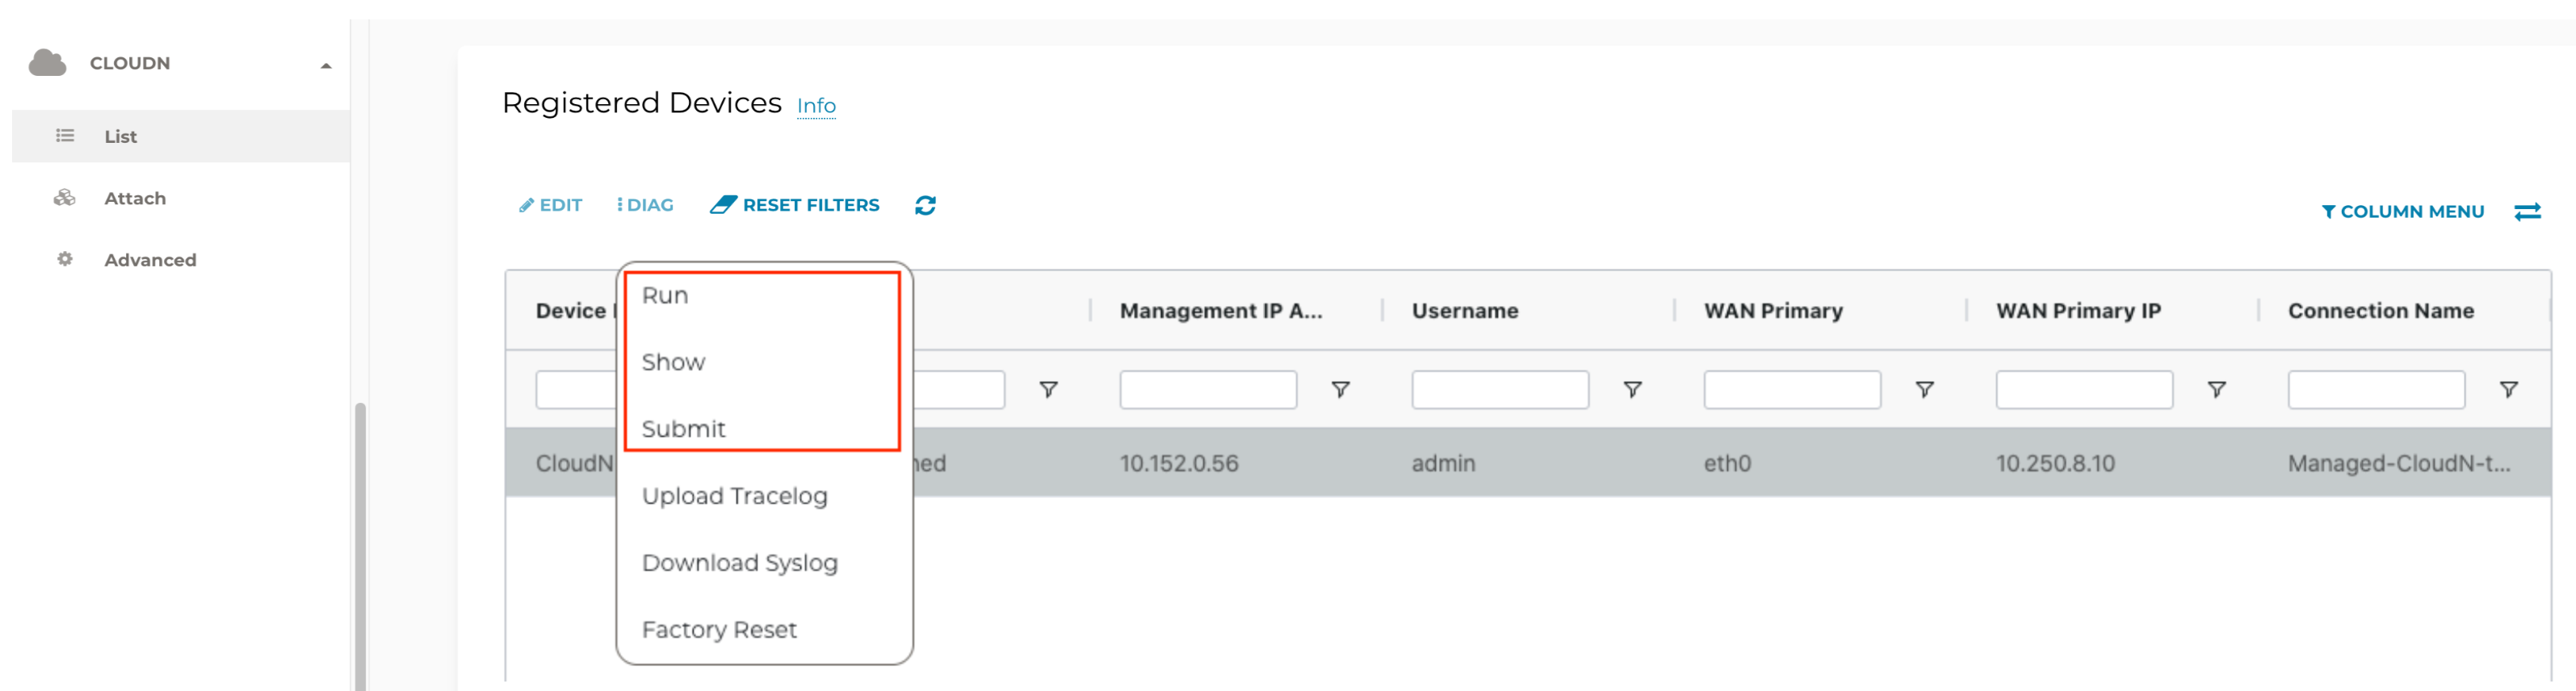This screenshot has height=691, width=2576.
Task: Click the swap arrows icon near Column Menu
Action: (2527, 211)
